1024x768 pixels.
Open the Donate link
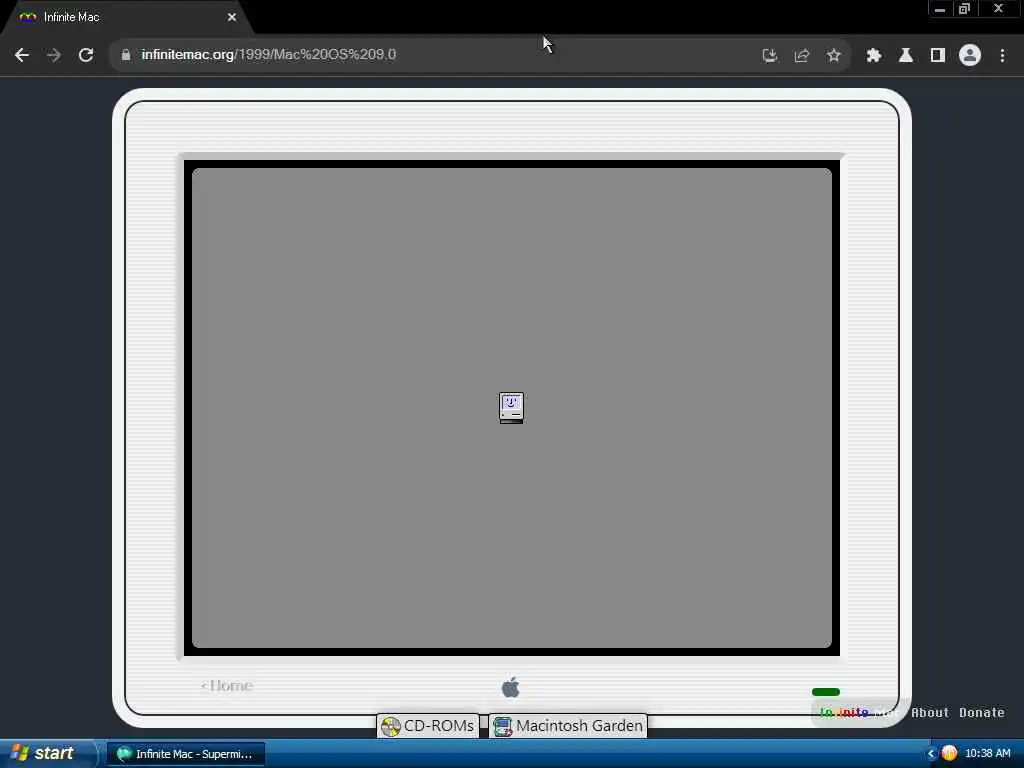[x=982, y=712]
